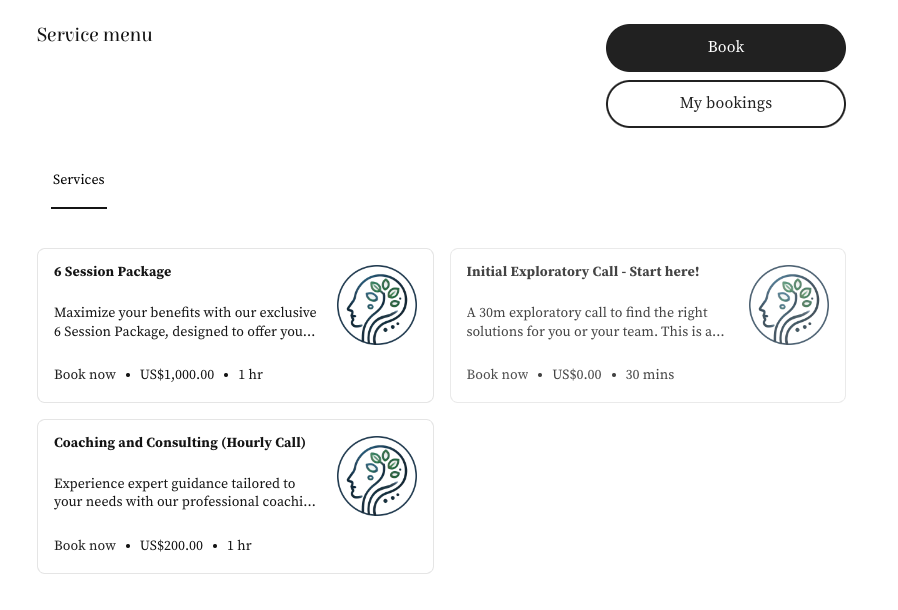Click the 30m exploratory call description text
This screenshot has width=898, height=610.
click(595, 322)
